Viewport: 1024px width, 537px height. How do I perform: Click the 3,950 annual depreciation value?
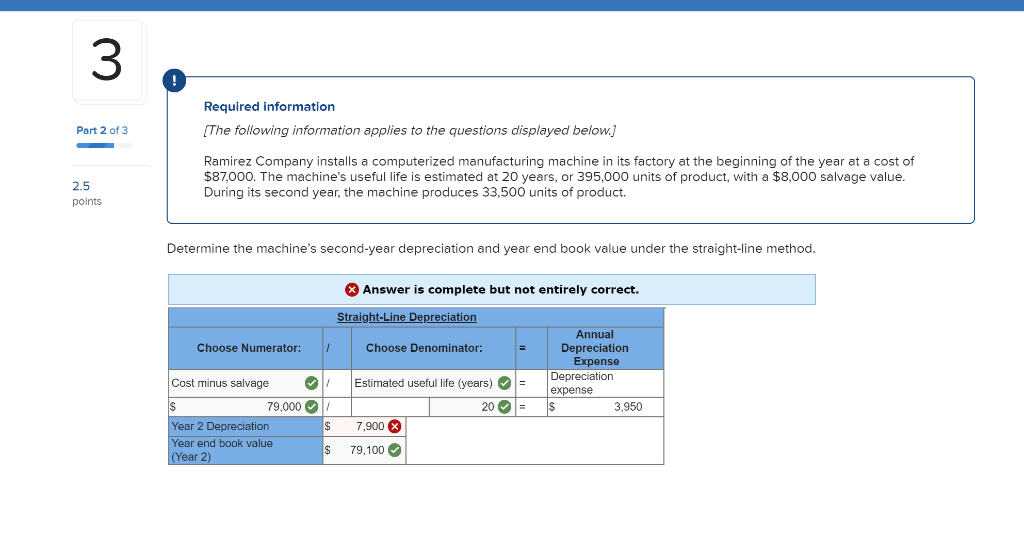coord(628,406)
